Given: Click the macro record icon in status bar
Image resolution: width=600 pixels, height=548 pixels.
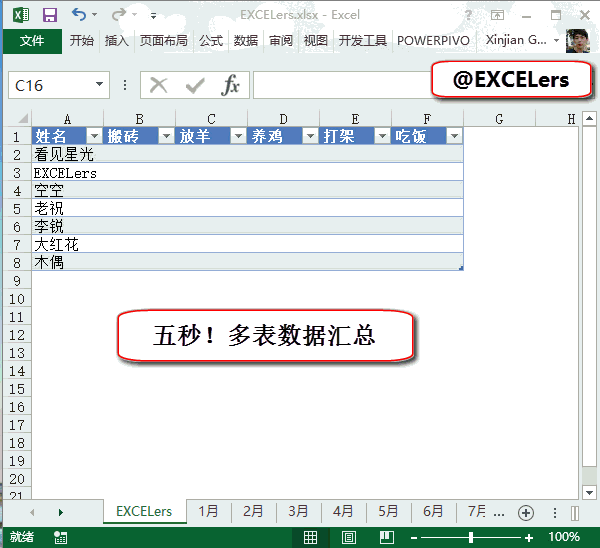Looking at the screenshot, I should coord(61,538).
